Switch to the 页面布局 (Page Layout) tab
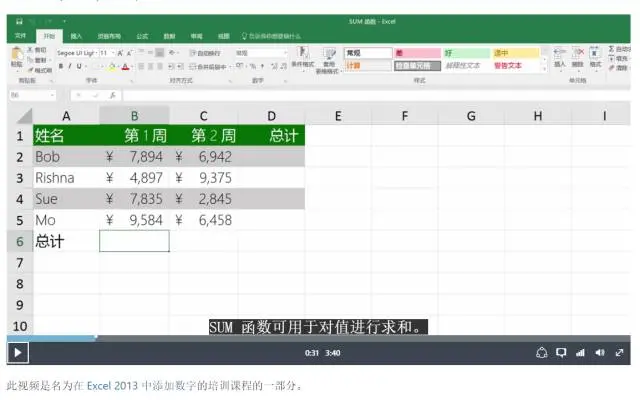 (109, 36)
